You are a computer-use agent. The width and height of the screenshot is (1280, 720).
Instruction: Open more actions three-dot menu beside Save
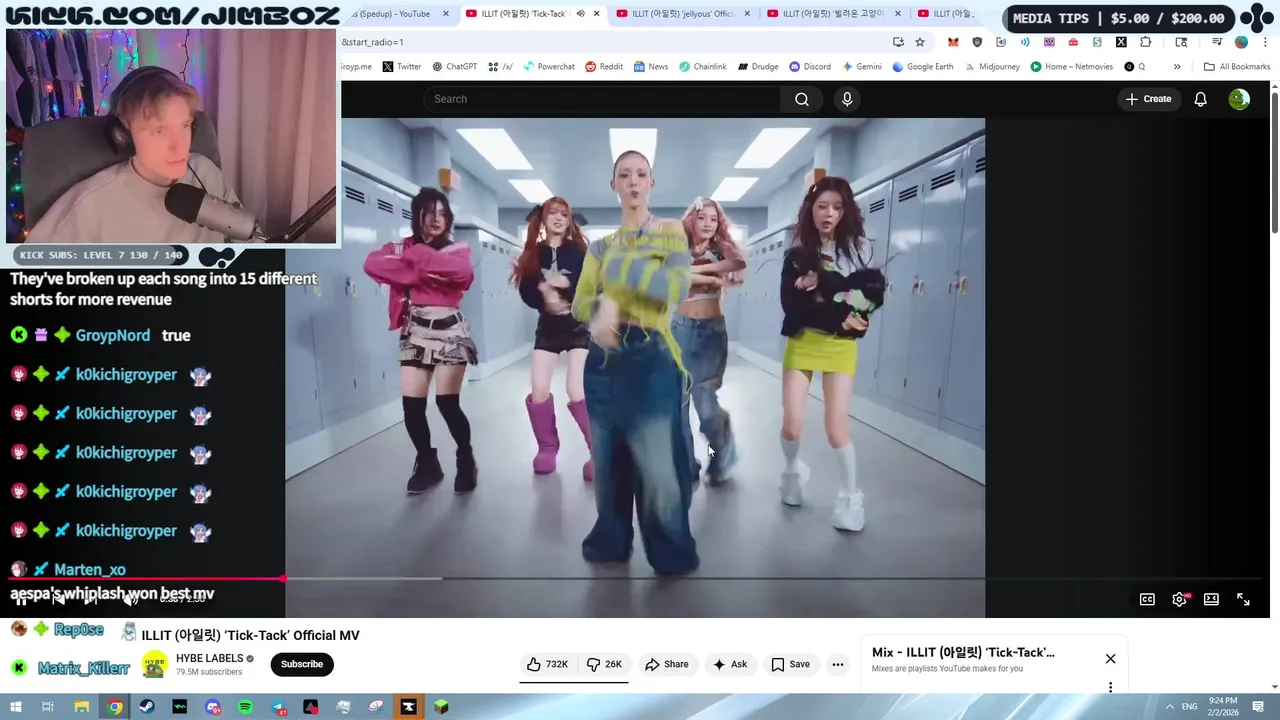[x=838, y=664]
